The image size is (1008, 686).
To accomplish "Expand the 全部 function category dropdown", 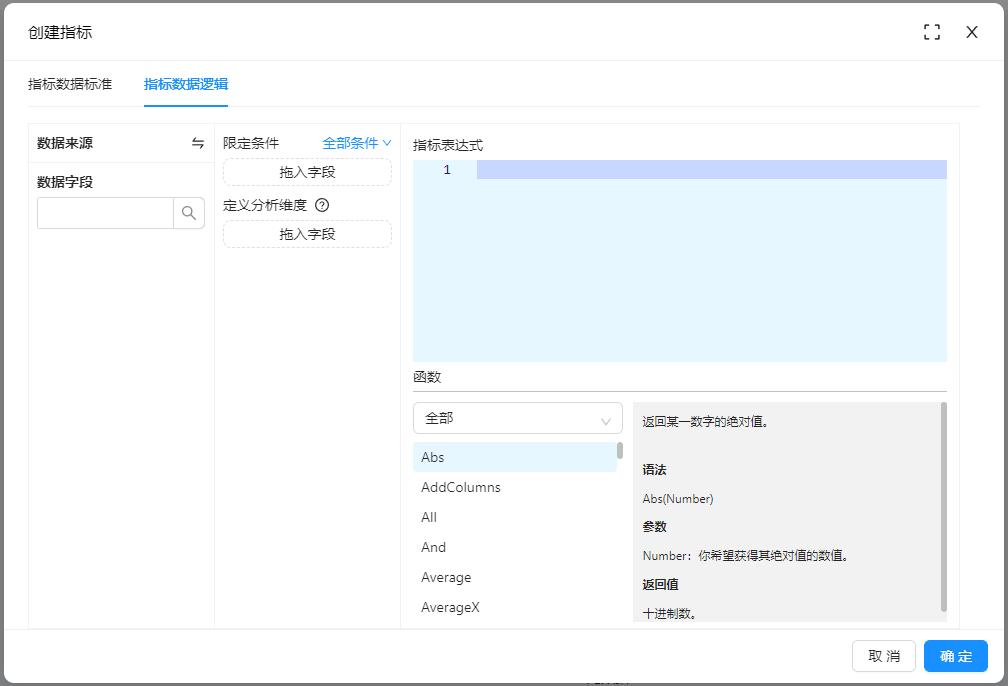I will click(x=517, y=418).
